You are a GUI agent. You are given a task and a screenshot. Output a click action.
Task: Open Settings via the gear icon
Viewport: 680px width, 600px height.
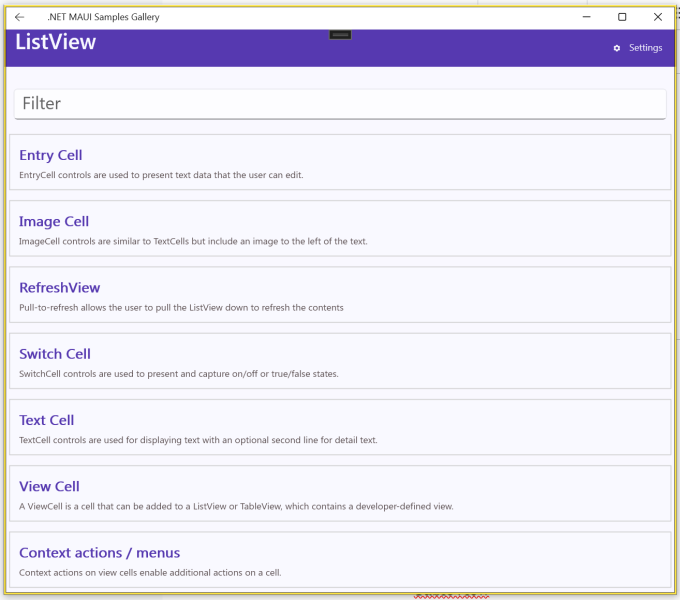617,48
